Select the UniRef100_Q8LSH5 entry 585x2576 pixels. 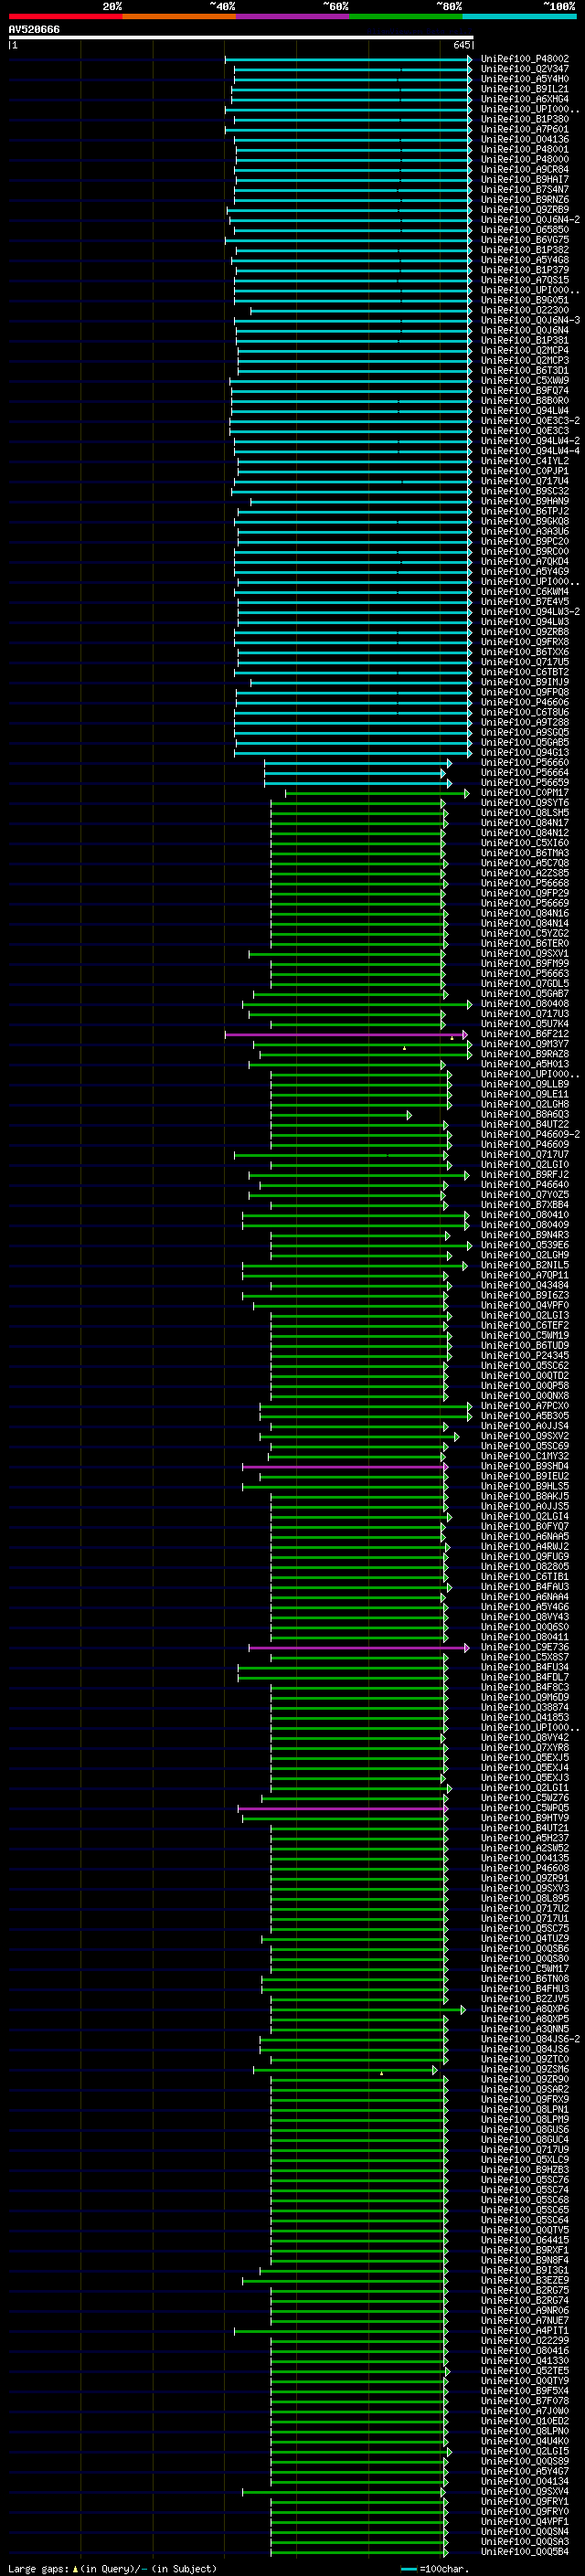(524, 813)
